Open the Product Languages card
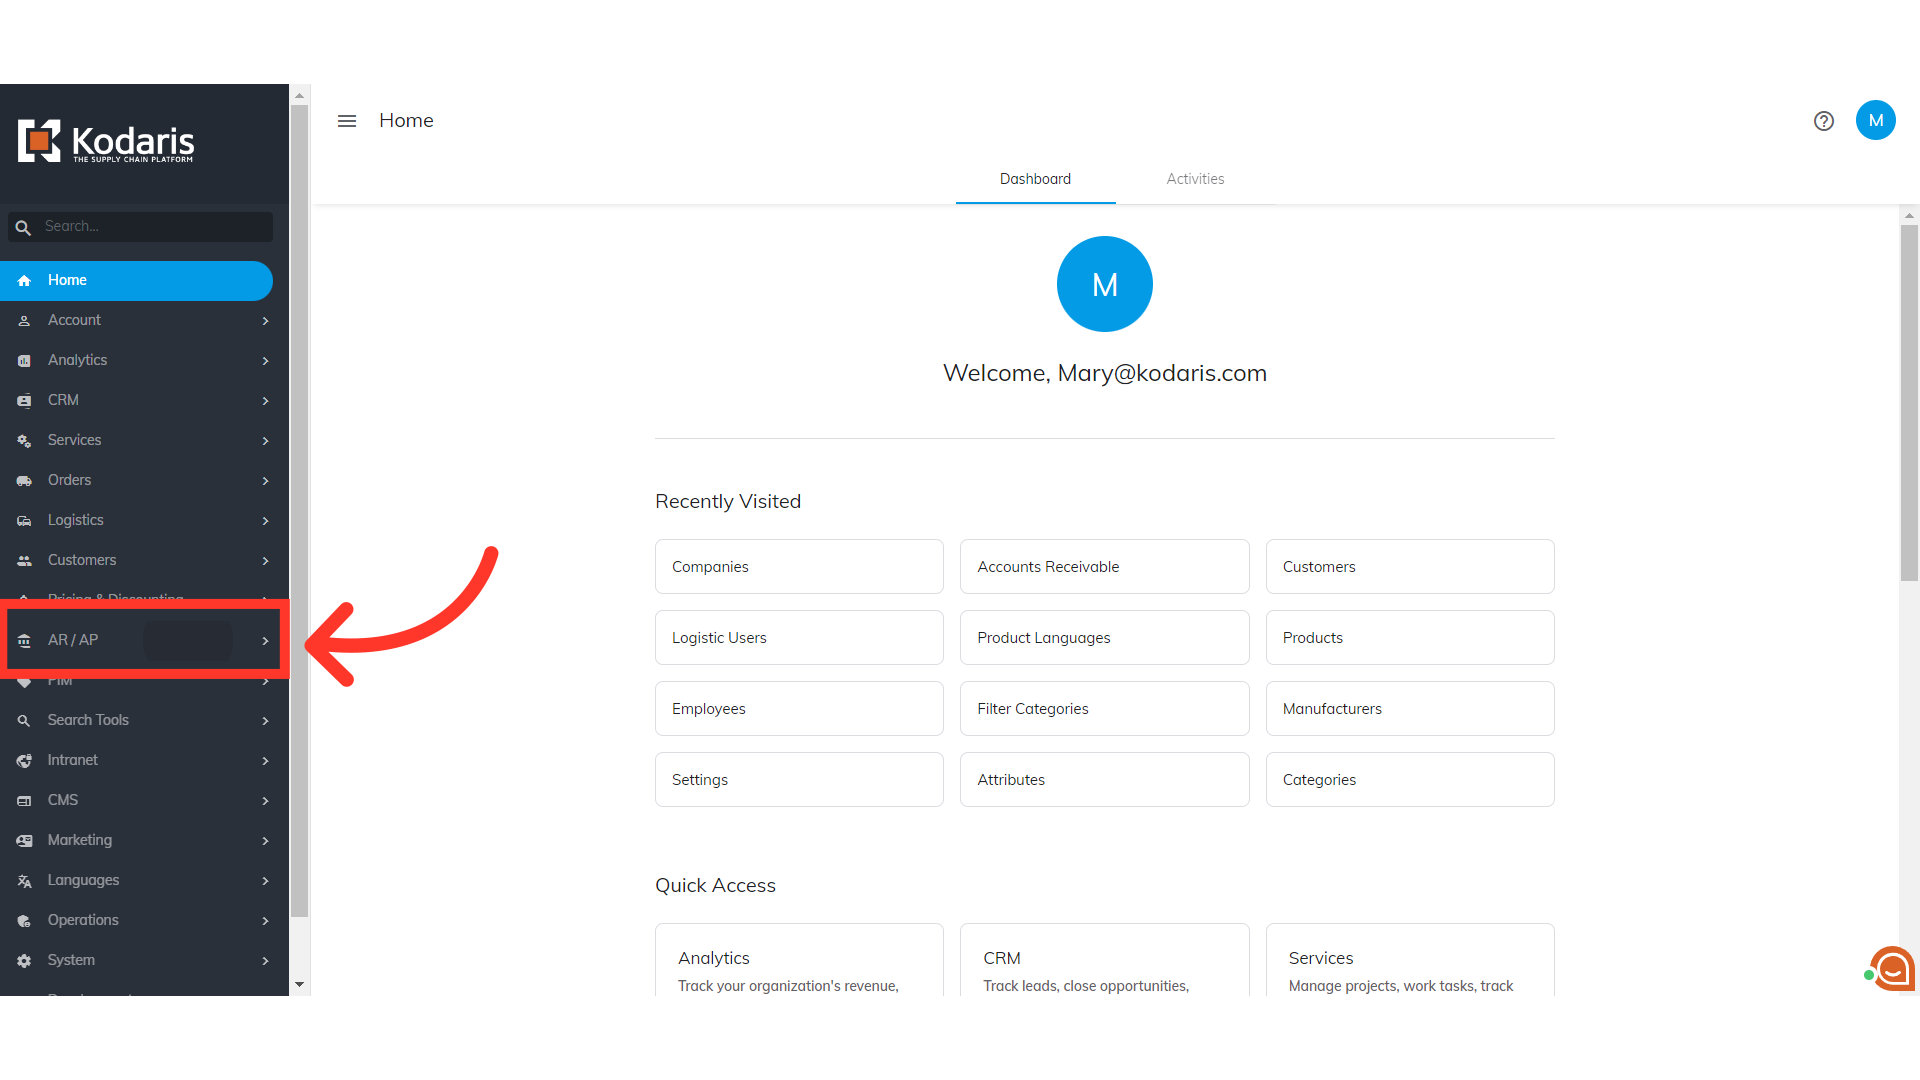The height and width of the screenshot is (1080, 1920). tap(1104, 638)
